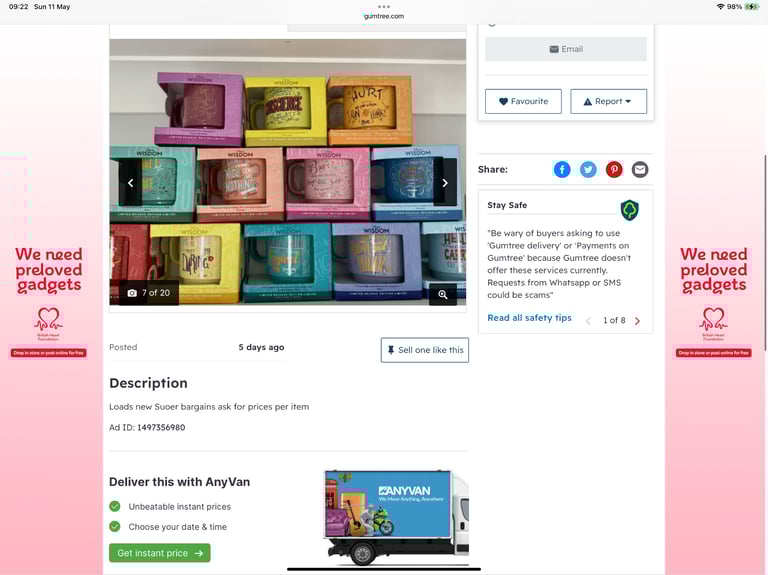Open the left British Heart Foundation gadgets ad

click(48, 301)
